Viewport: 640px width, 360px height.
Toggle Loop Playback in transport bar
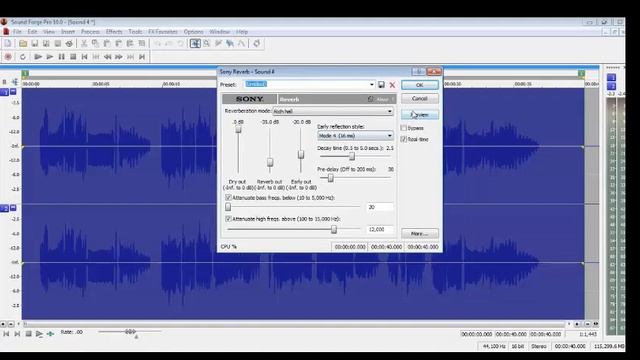pyautogui.click(x=23, y=57)
